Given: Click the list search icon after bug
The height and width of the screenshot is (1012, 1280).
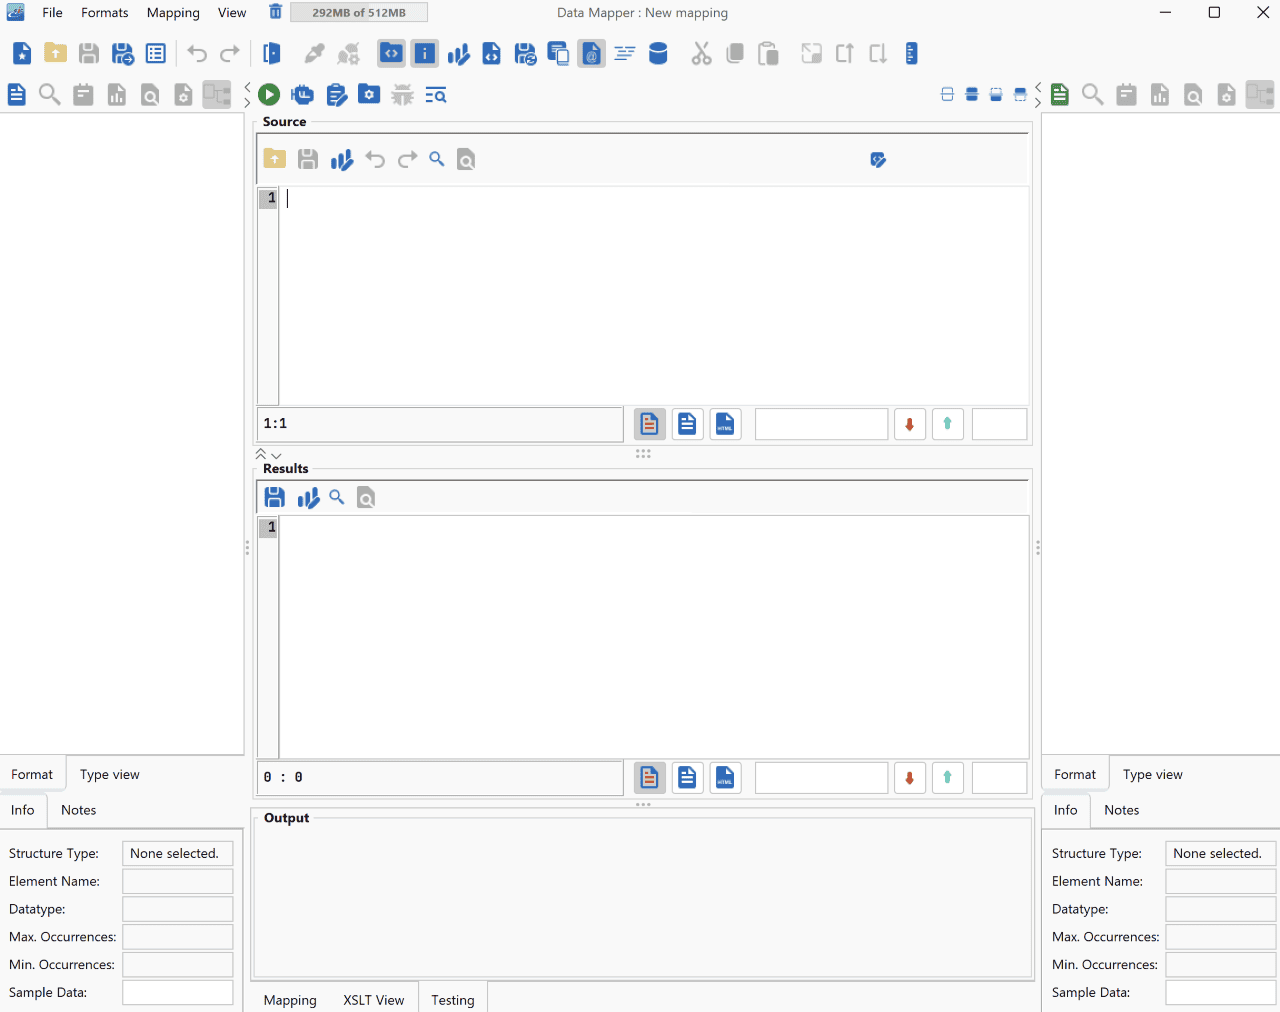Looking at the screenshot, I should [x=436, y=95].
